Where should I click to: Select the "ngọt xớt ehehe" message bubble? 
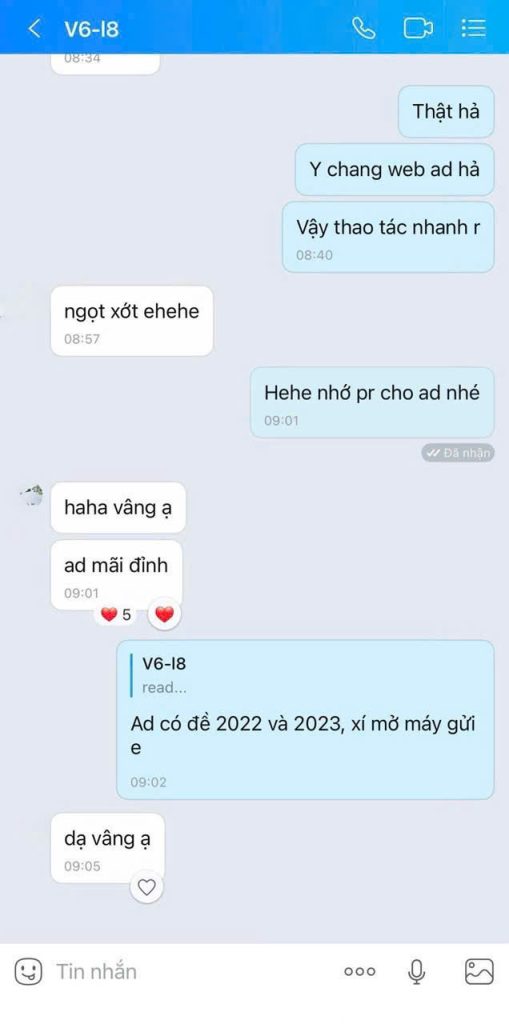pyautogui.click(x=132, y=321)
